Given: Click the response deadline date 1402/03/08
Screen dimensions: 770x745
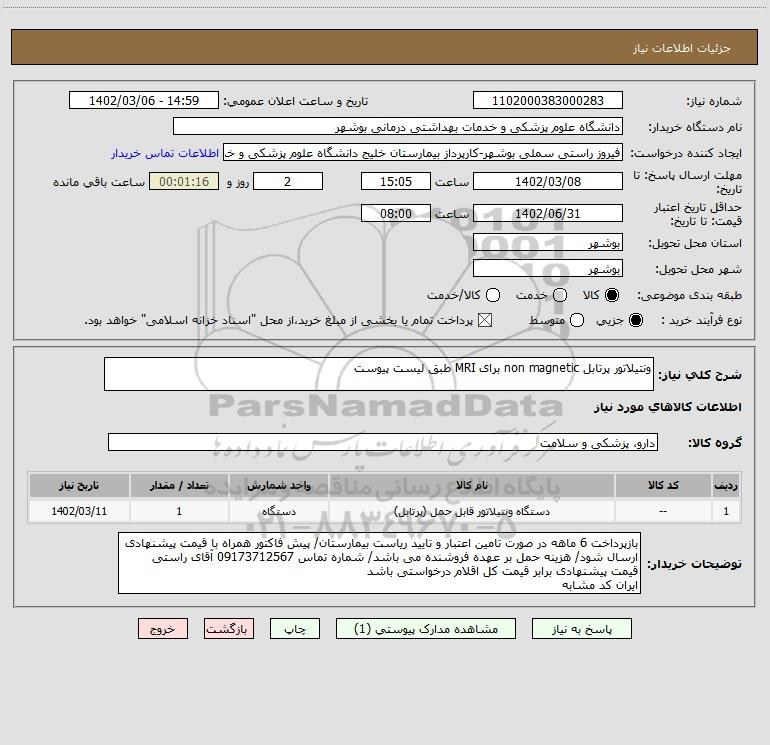Looking at the screenshot, I should [x=548, y=181].
